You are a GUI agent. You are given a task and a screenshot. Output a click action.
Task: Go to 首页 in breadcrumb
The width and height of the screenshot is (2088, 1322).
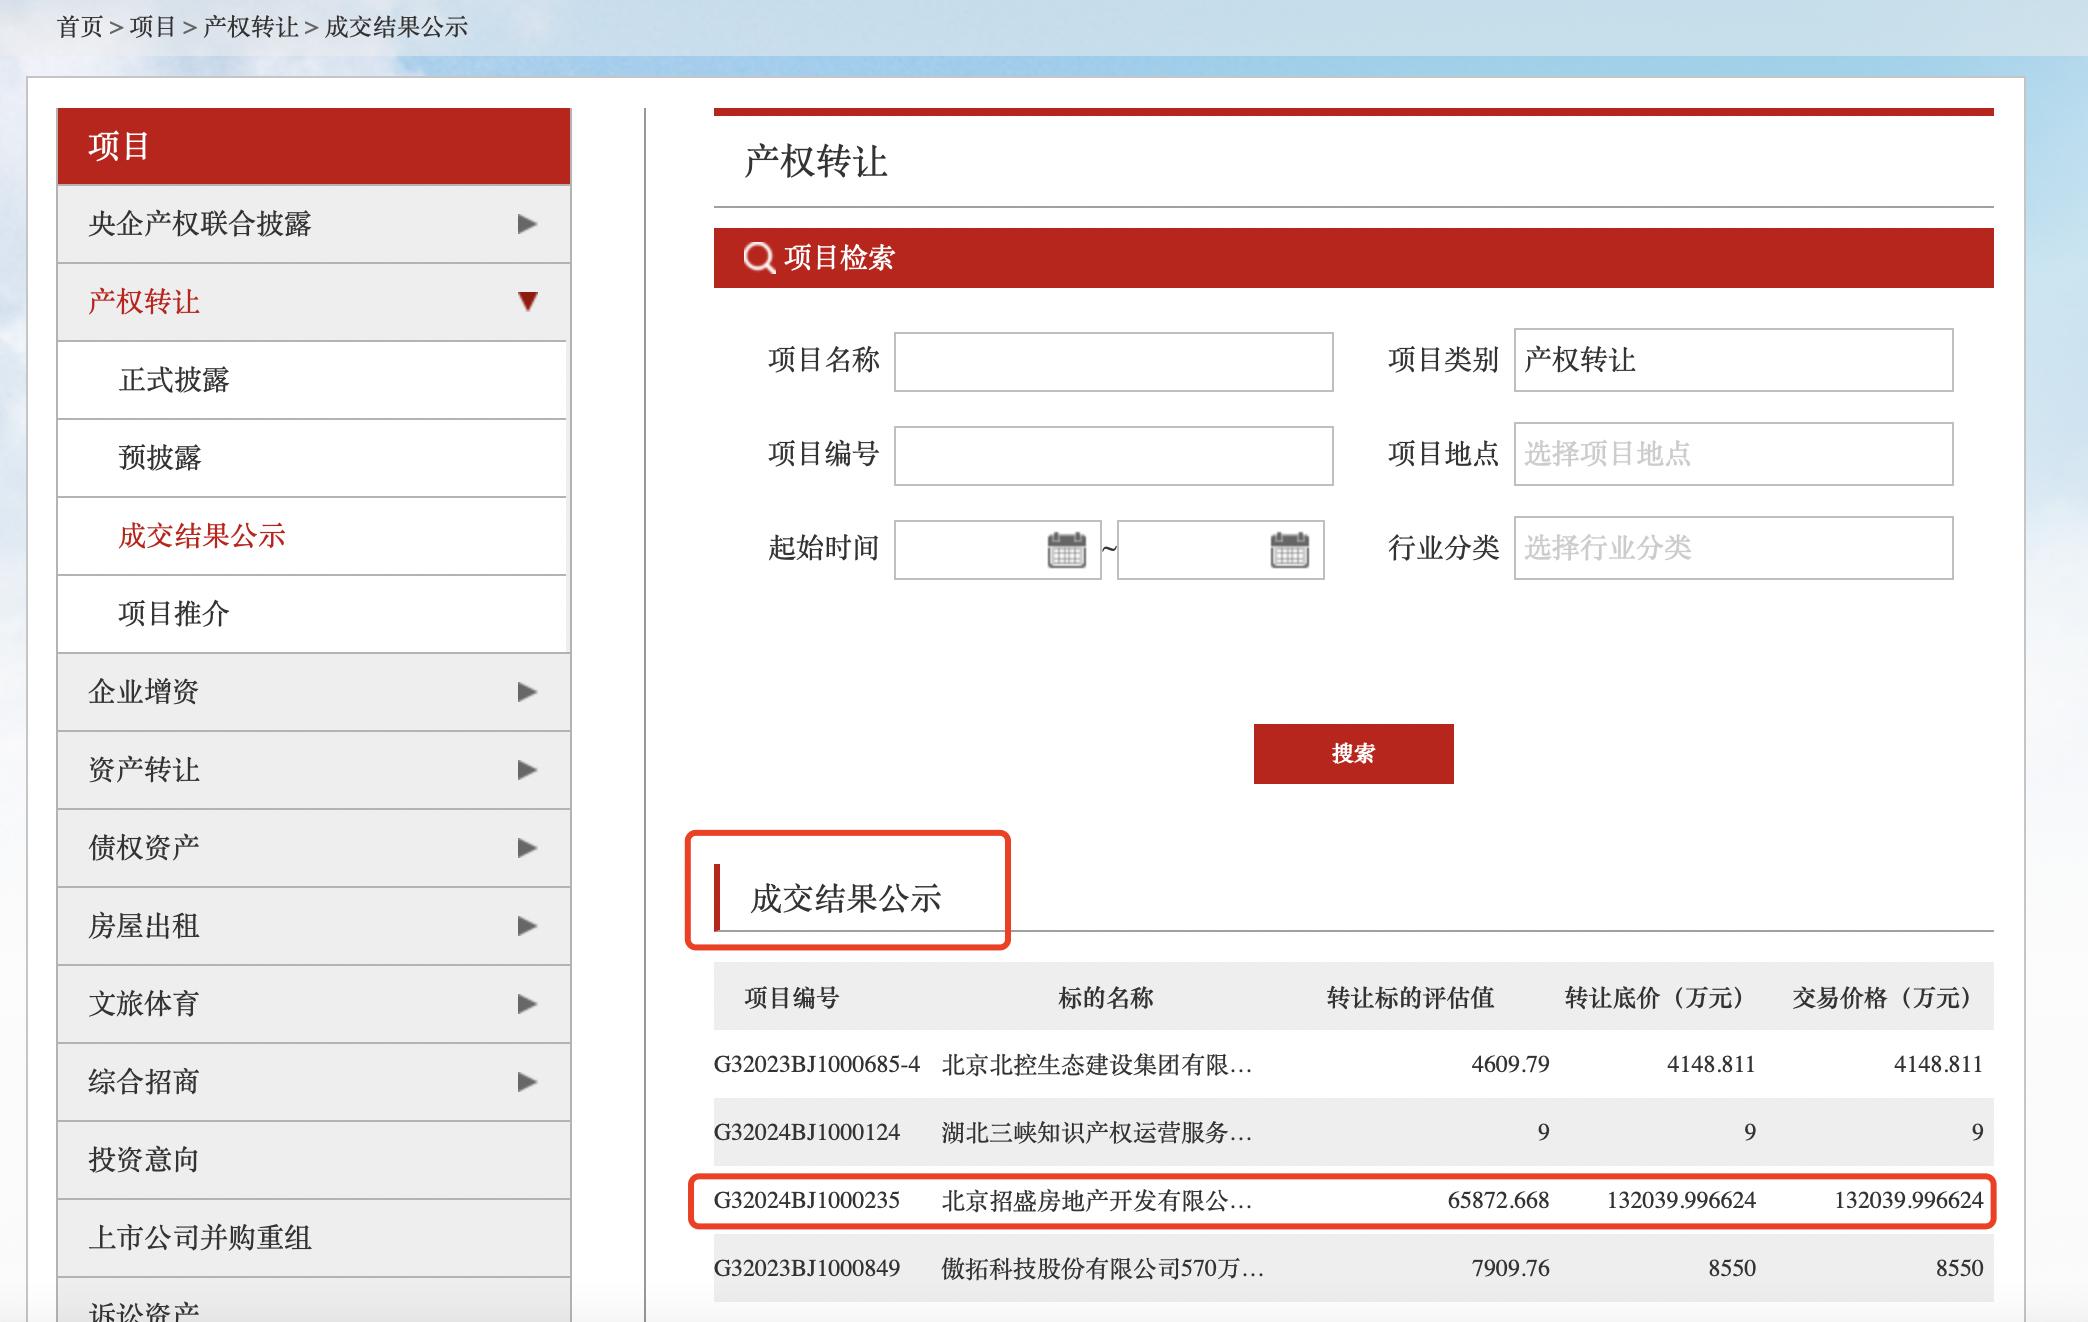[80, 27]
